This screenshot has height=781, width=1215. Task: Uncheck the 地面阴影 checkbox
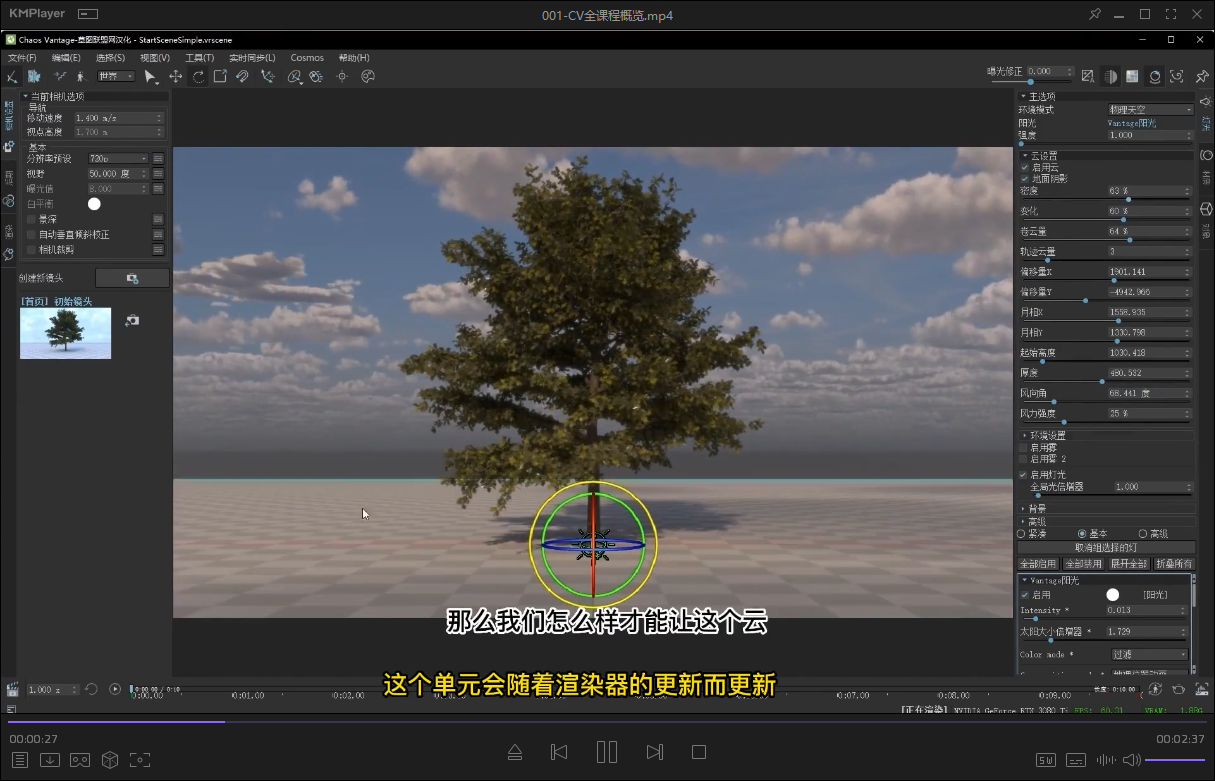1023,178
